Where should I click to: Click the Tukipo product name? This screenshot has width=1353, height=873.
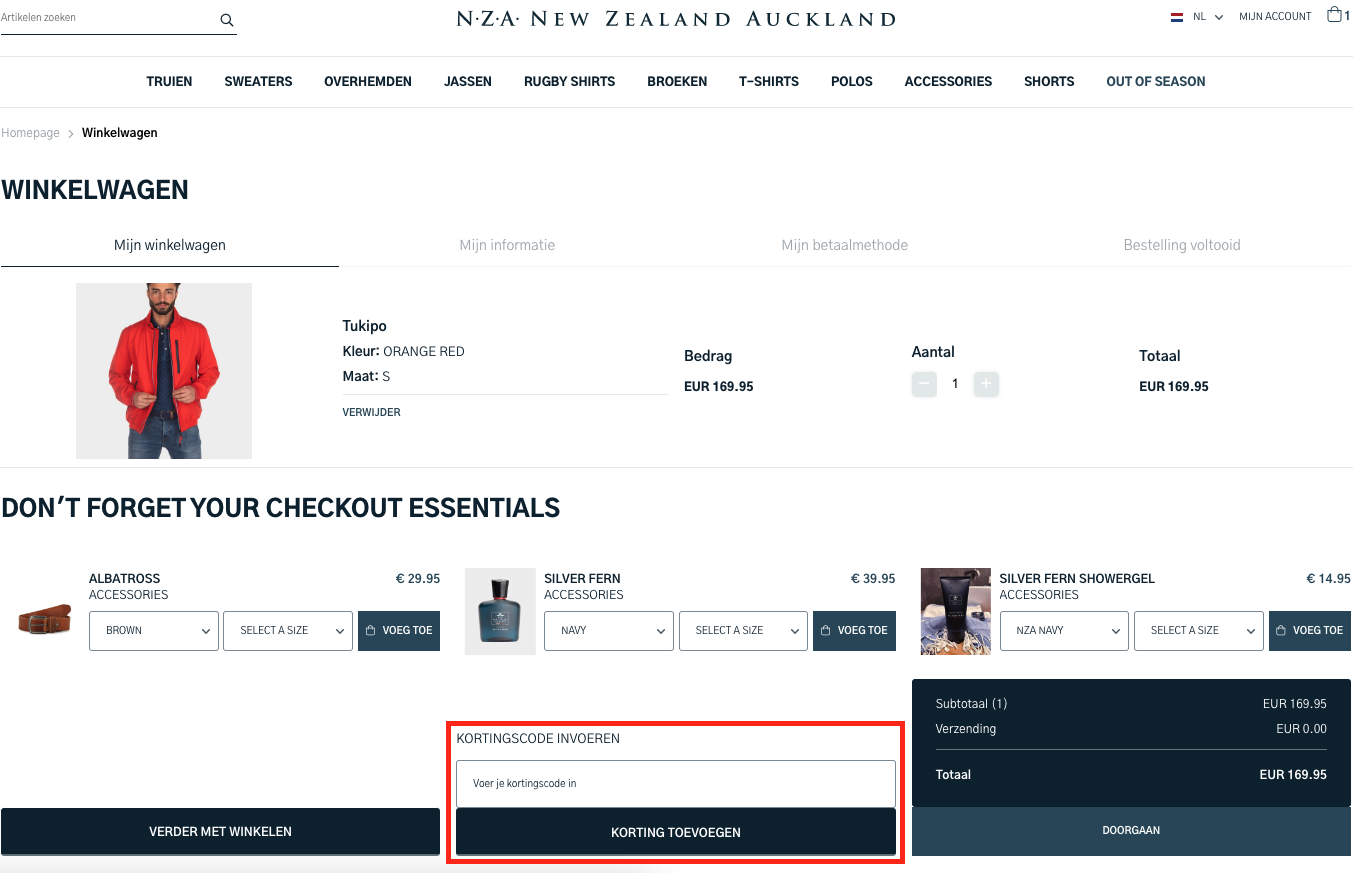click(x=364, y=326)
